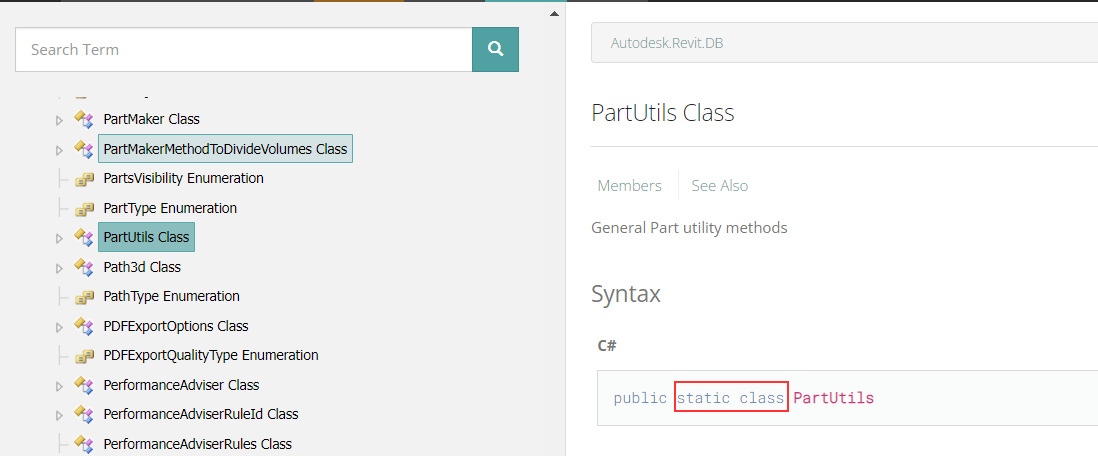Expand the PartMakerMethodToDivideVolumes Class node
The height and width of the screenshot is (456, 1098).
(x=60, y=149)
